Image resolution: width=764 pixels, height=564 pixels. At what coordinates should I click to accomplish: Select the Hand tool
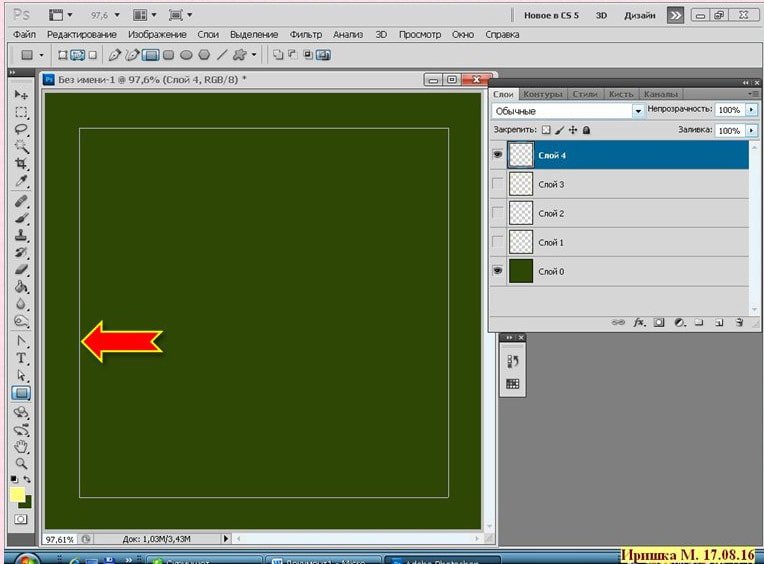[x=21, y=446]
